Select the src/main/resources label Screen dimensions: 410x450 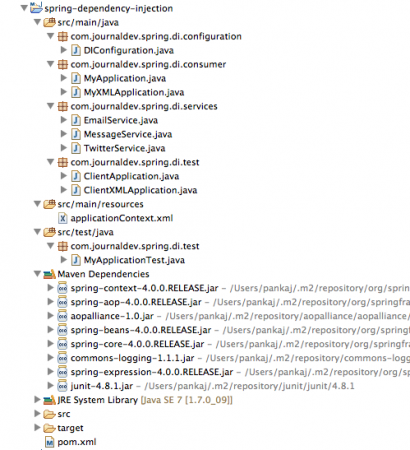(100, 204)
